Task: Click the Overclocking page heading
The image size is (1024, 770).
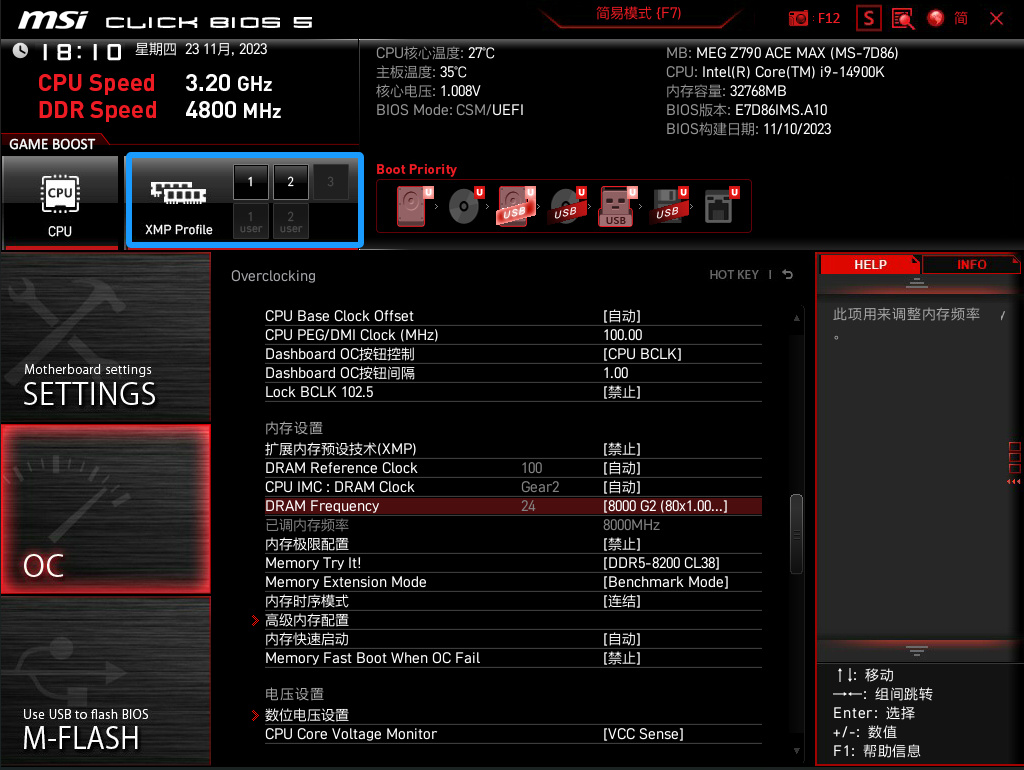Action: [x=273, y=276]
